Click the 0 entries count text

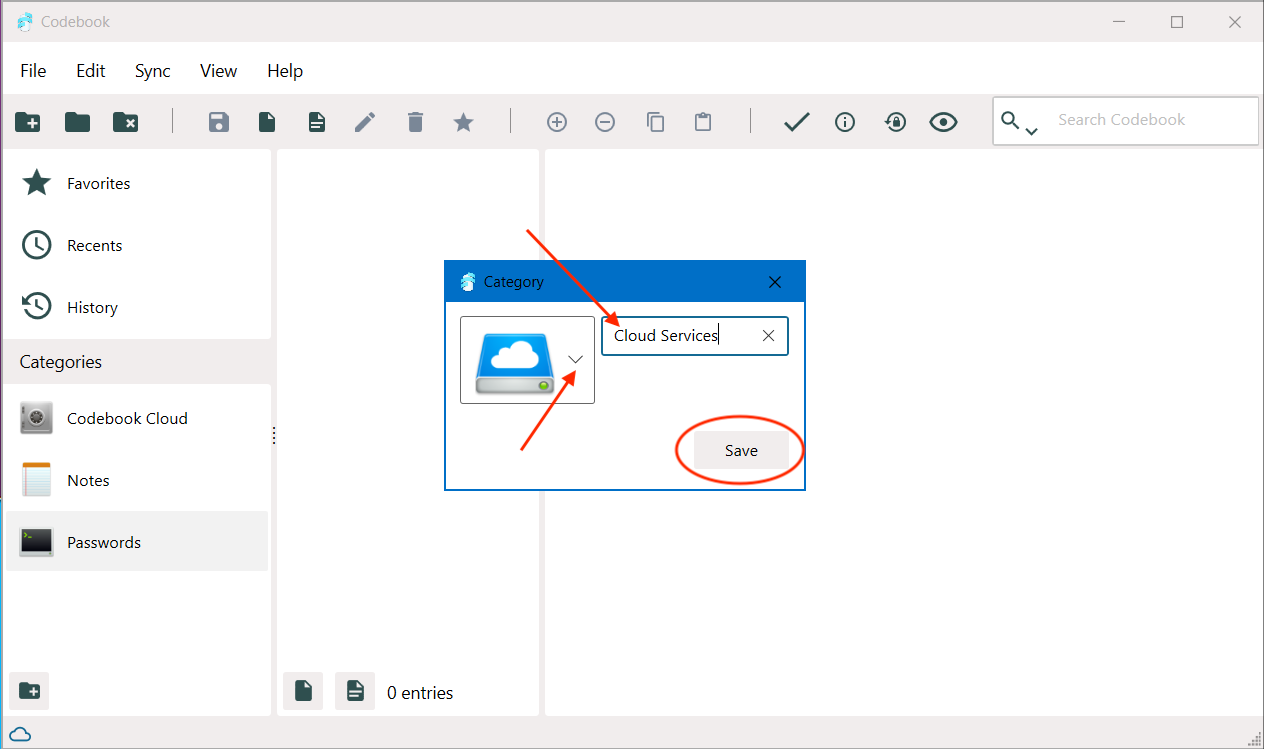pos(420,692)
